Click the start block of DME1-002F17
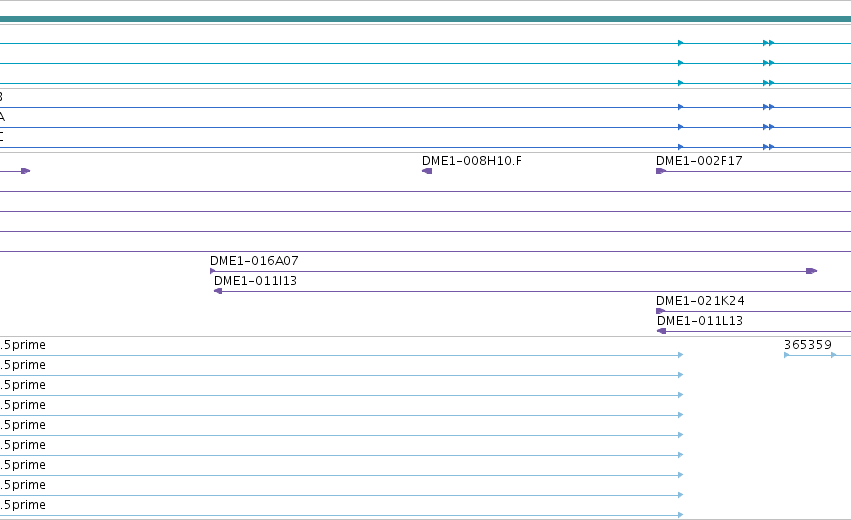The width and height of the screenshot is (851, 520). click(x=661, y=171)
